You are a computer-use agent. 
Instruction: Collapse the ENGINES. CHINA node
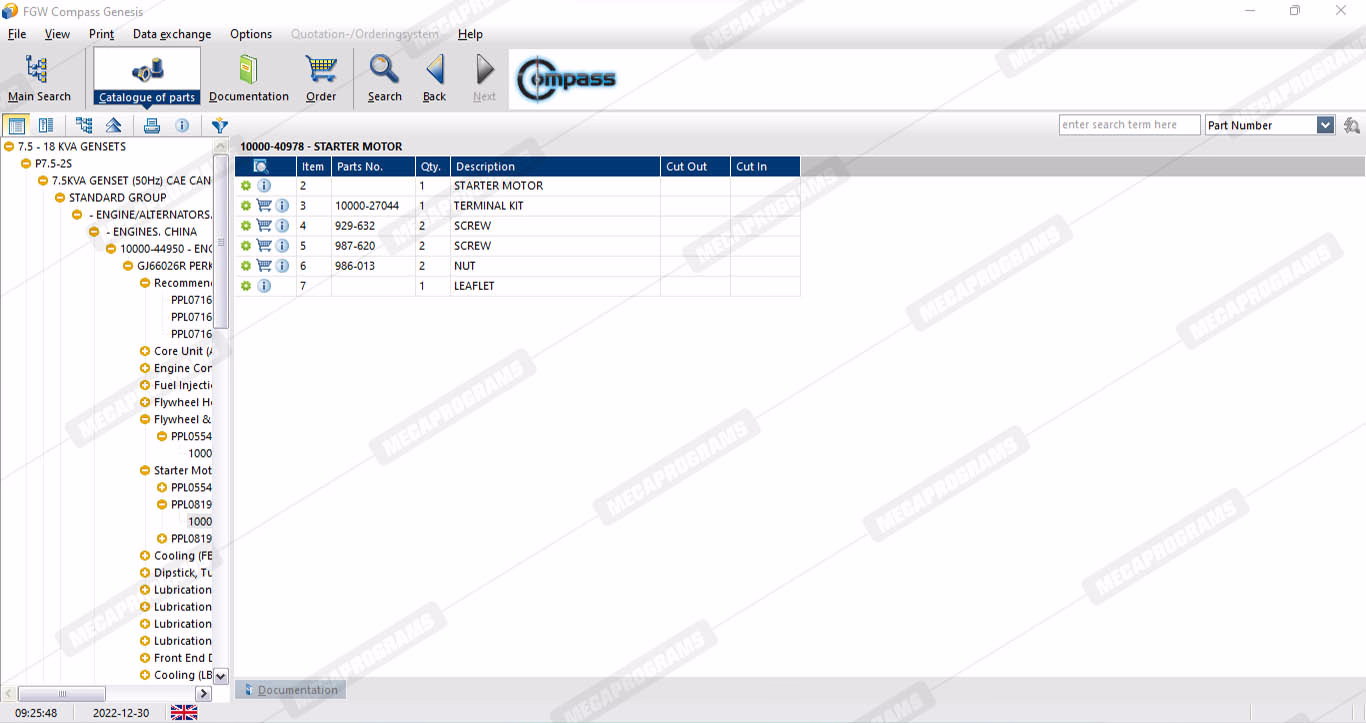94,232
